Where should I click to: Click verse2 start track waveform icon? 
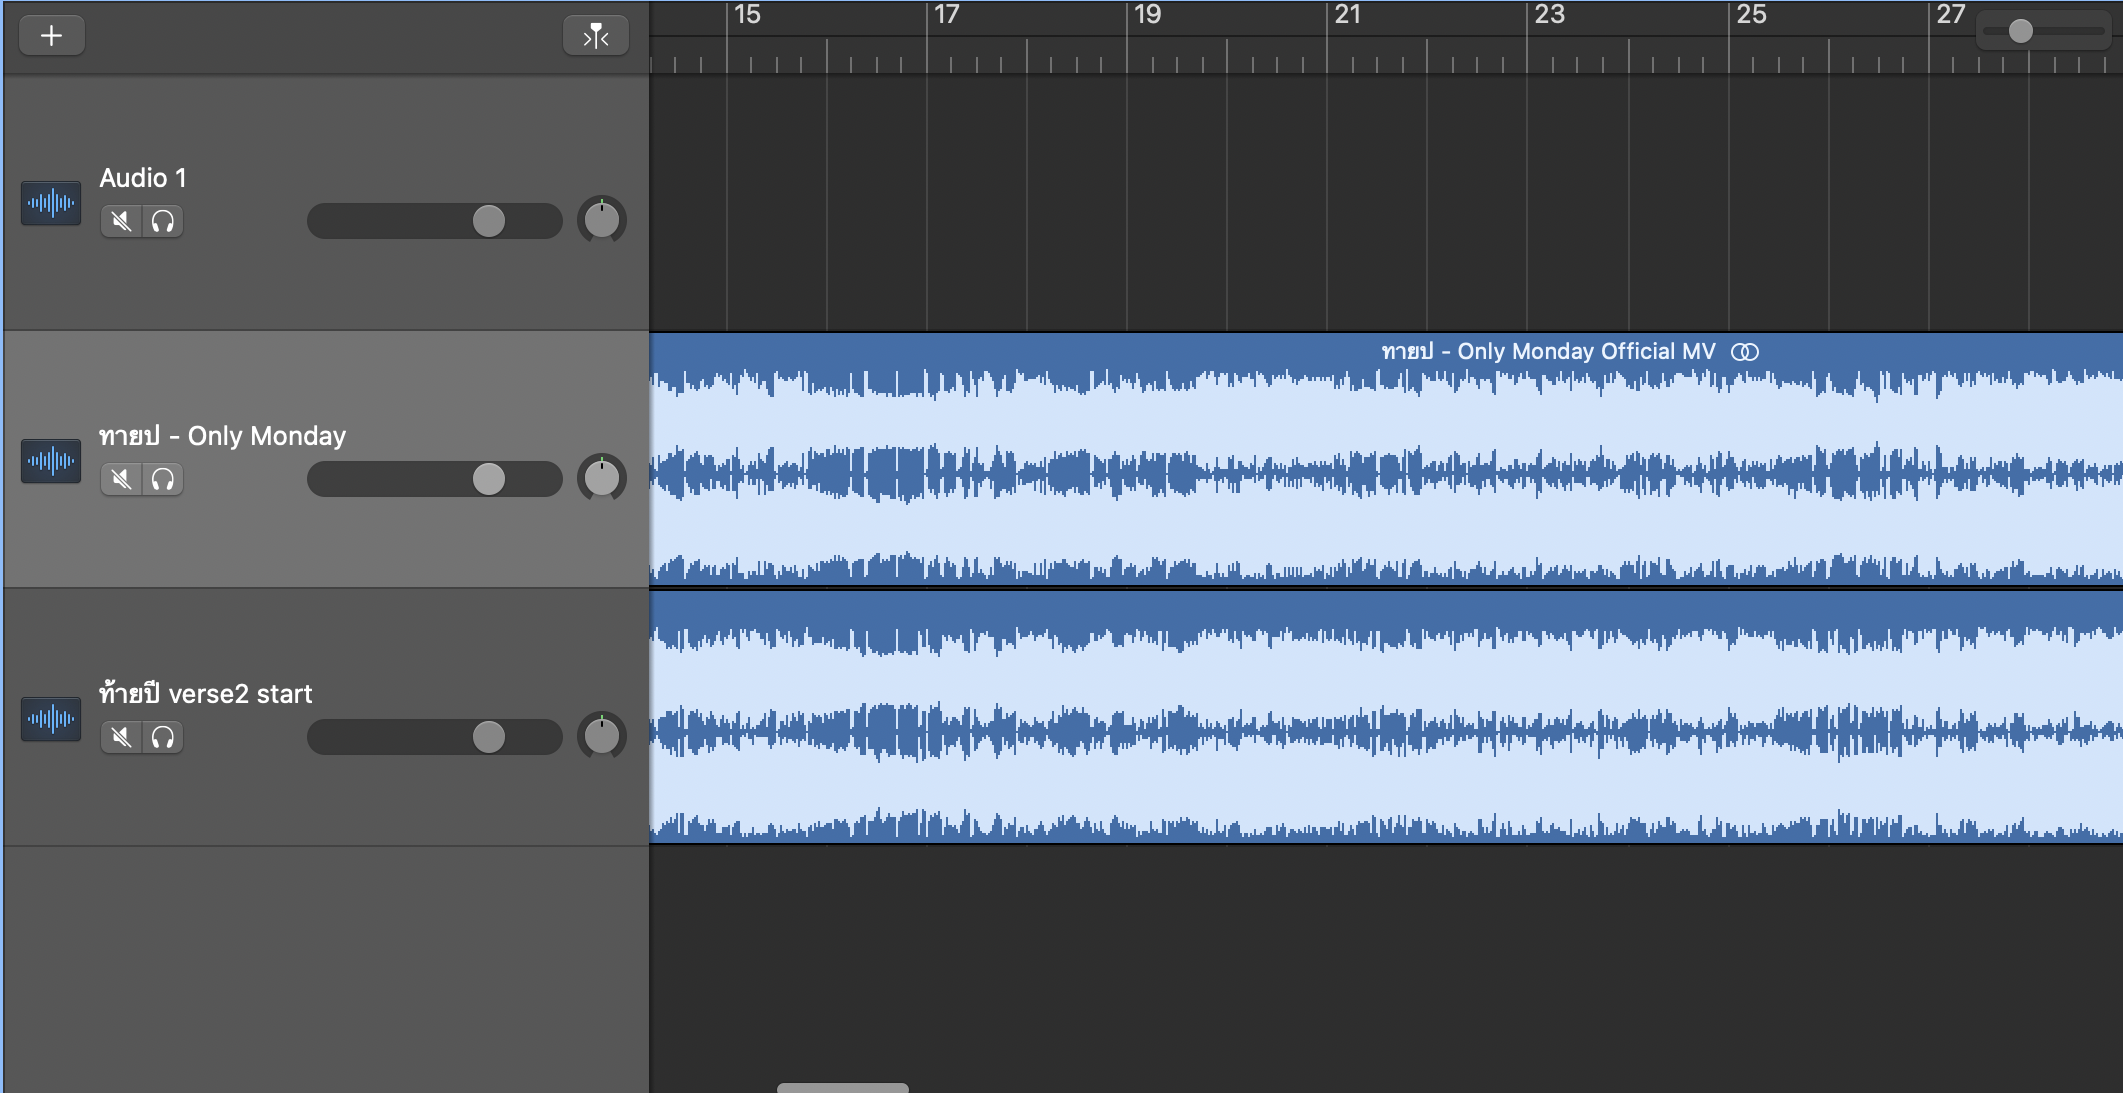(x=51, y=719)
